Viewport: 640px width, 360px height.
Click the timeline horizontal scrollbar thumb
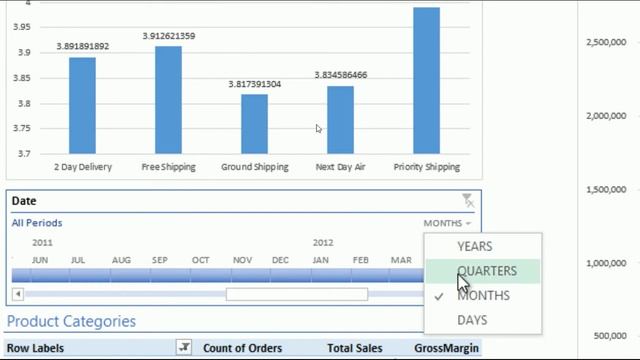(x=297, y=294)
